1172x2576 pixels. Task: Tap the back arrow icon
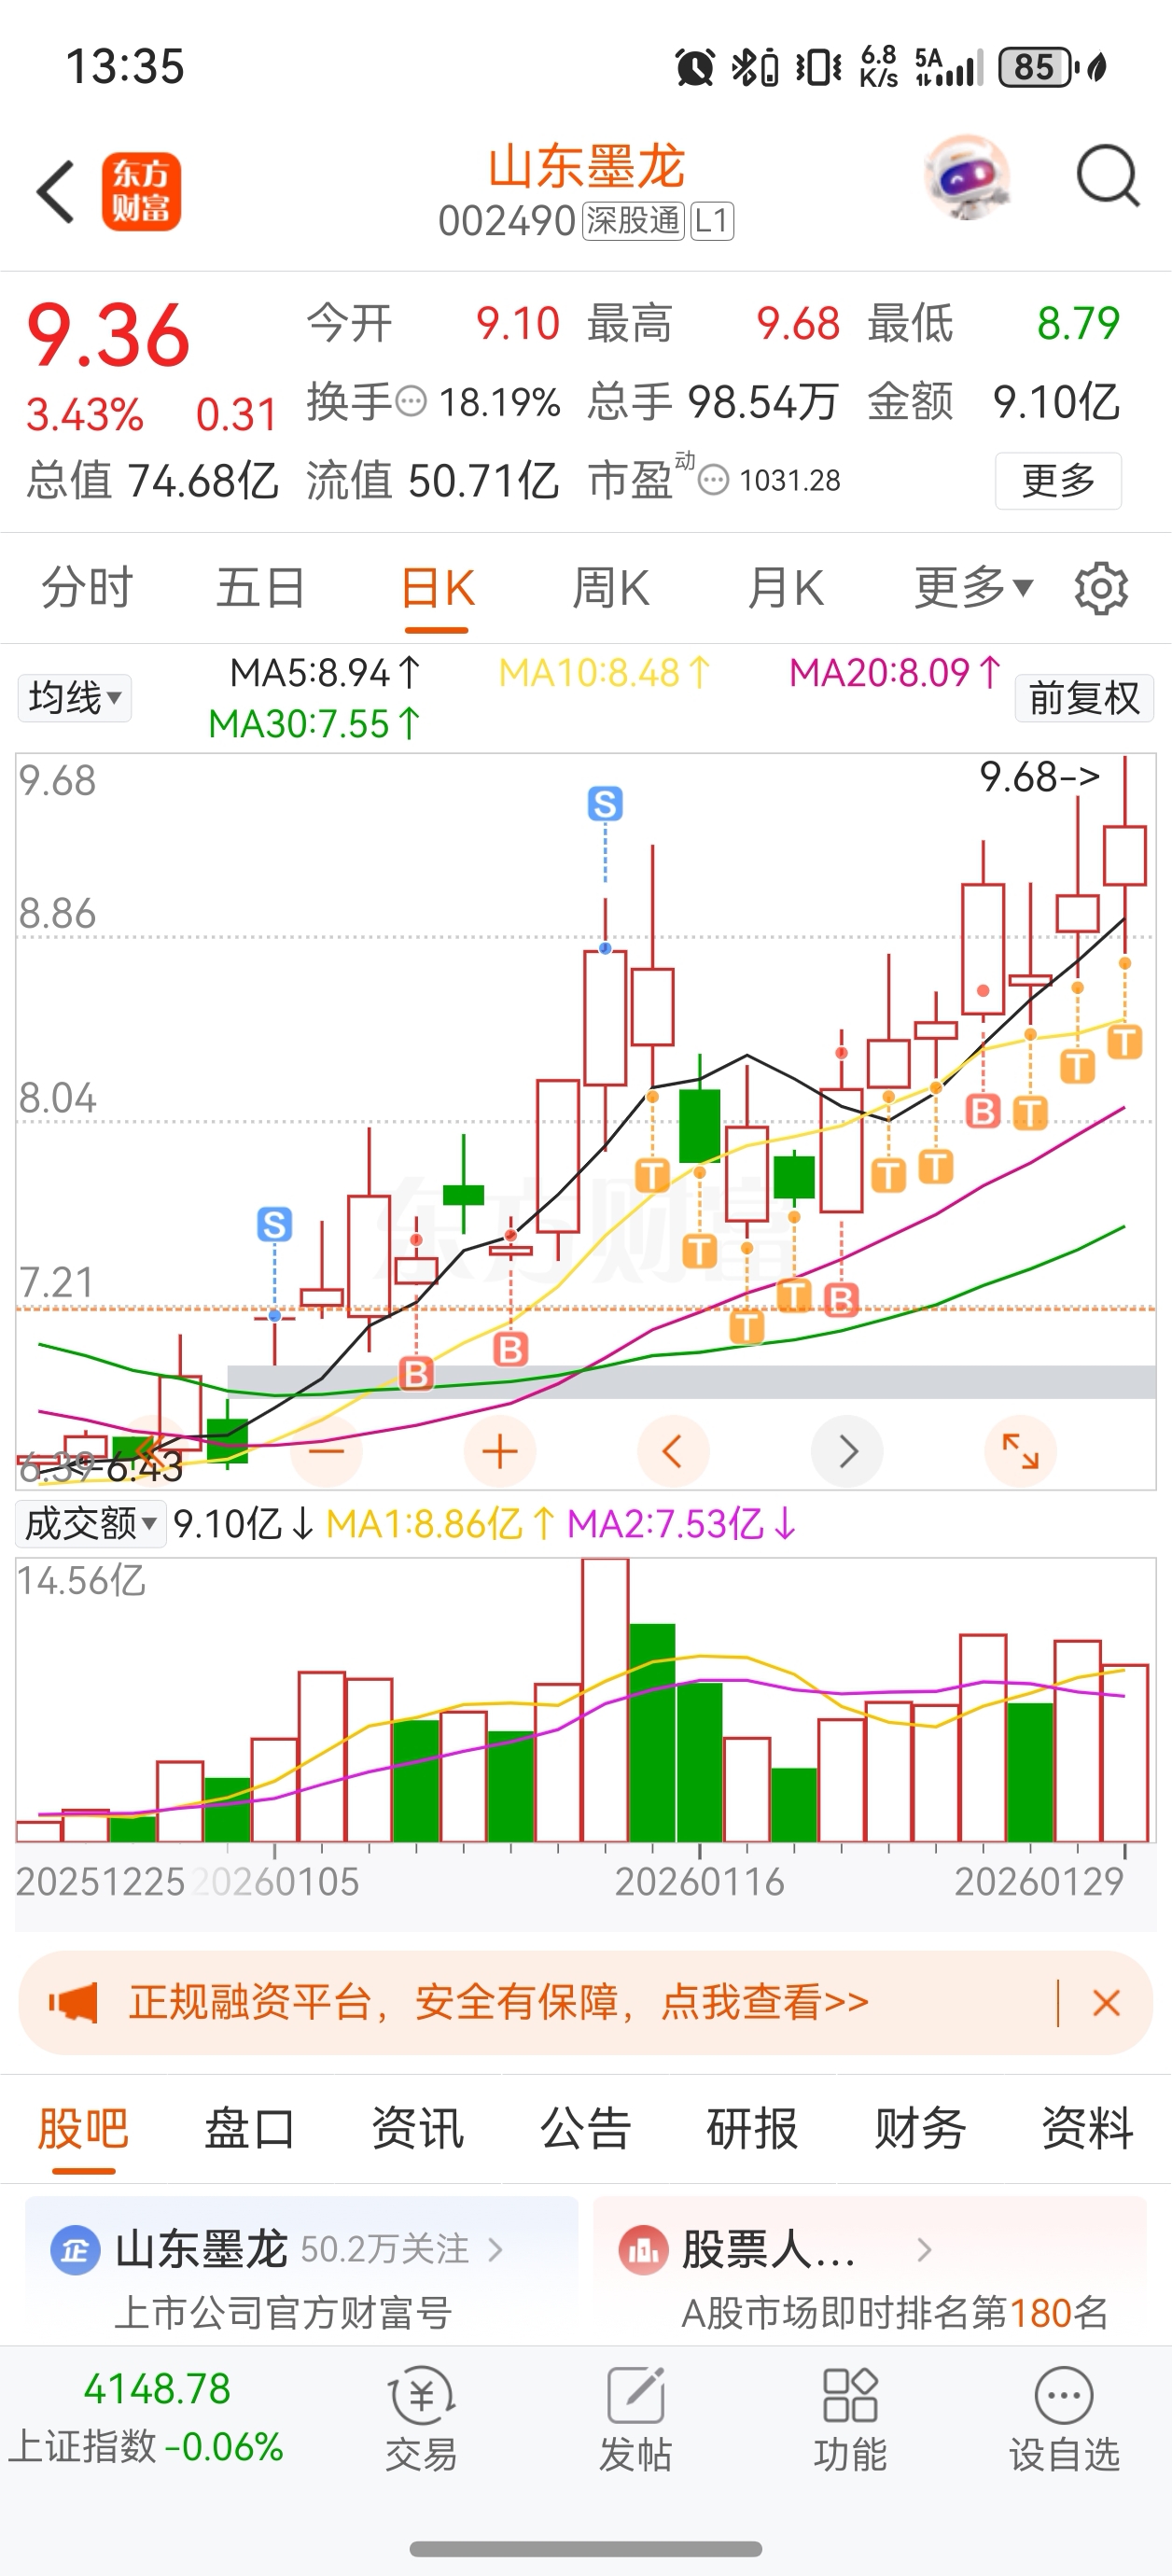click(56, 191)
